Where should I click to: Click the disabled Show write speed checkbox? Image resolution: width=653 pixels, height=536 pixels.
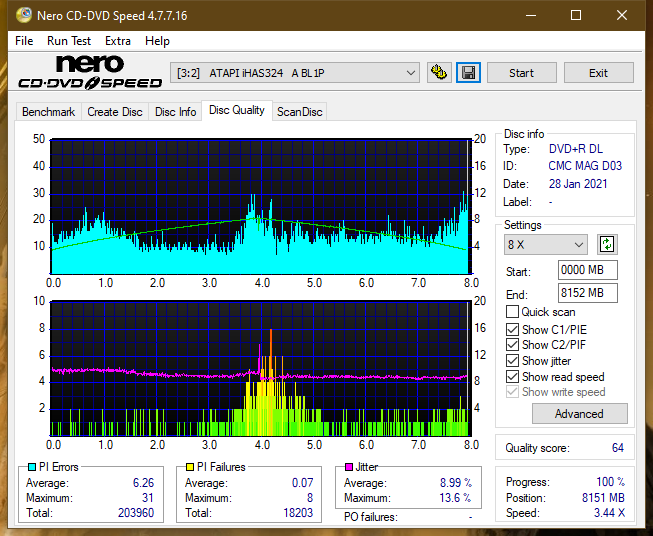512,392
